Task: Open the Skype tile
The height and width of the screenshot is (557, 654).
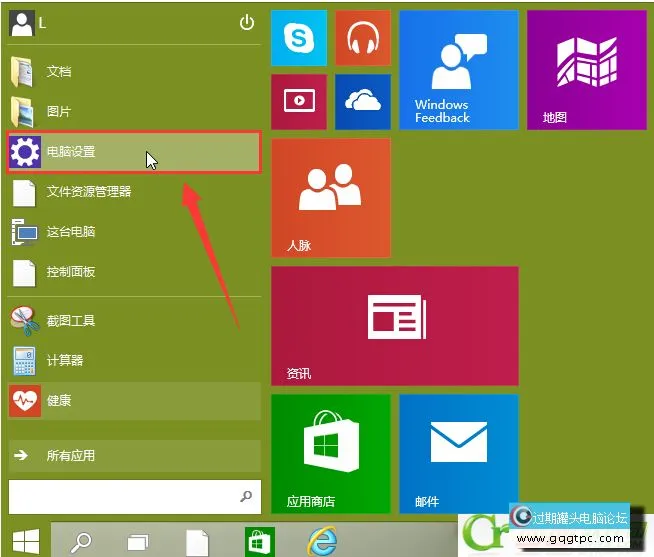Action: [x=298, y=38]
